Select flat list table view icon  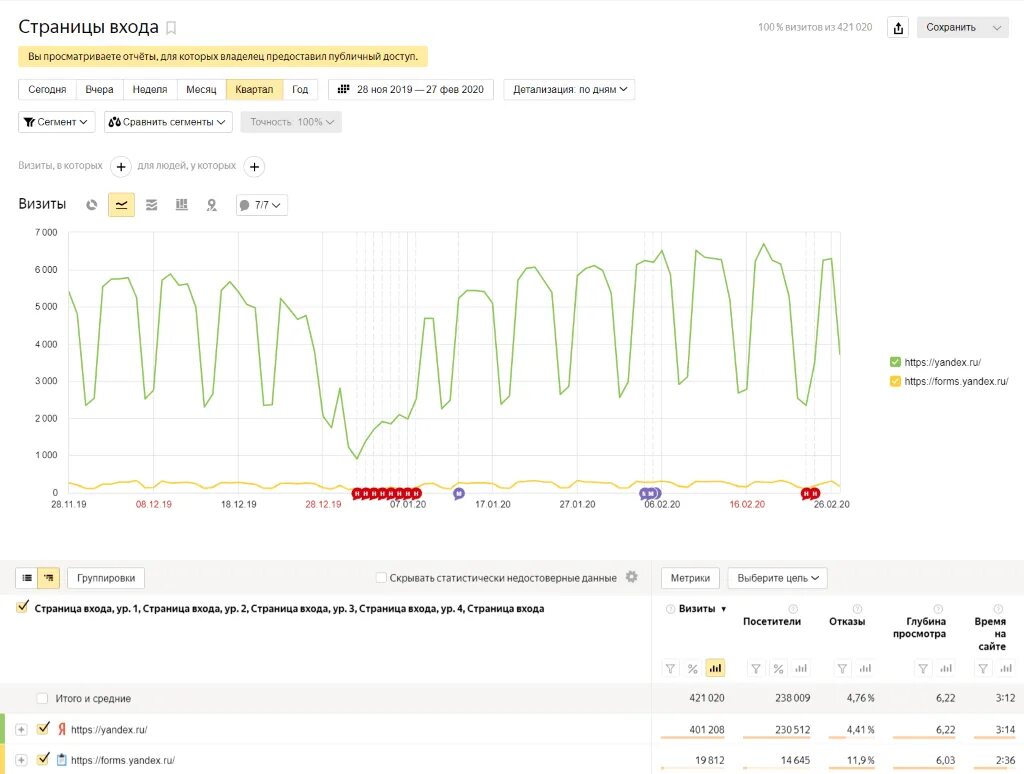(x=27, y=578)
